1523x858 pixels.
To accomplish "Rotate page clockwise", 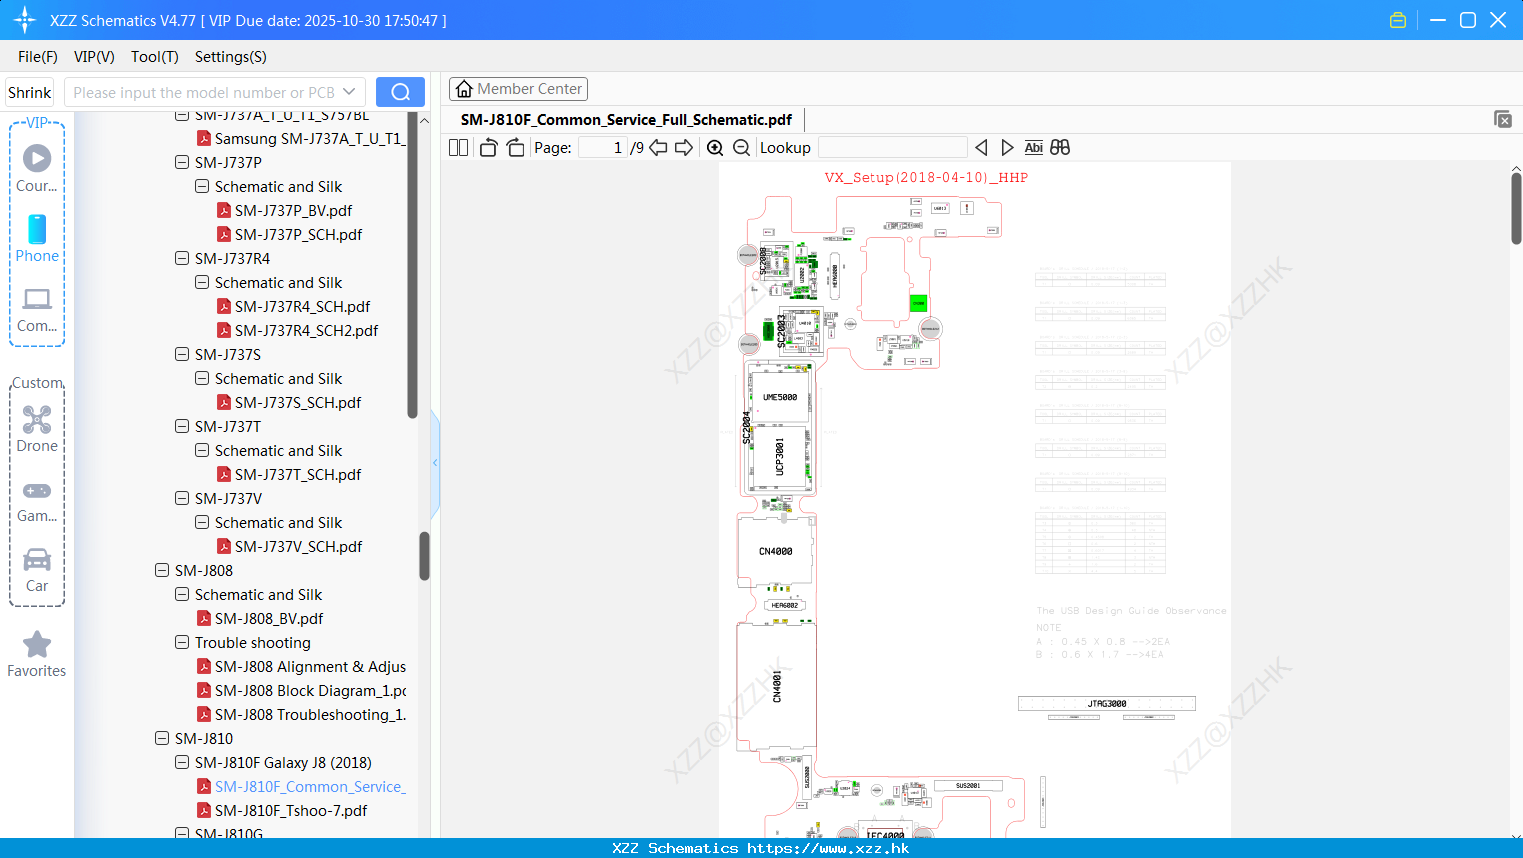I will (x=515, y=148).
